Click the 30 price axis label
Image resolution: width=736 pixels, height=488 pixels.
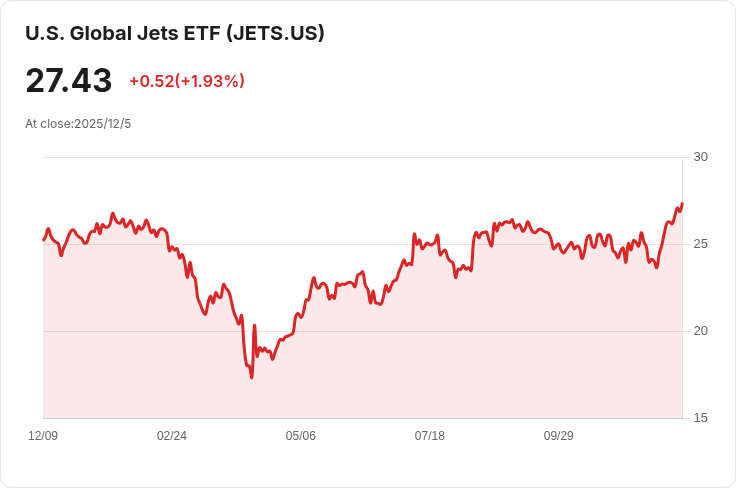pos(700,157)
